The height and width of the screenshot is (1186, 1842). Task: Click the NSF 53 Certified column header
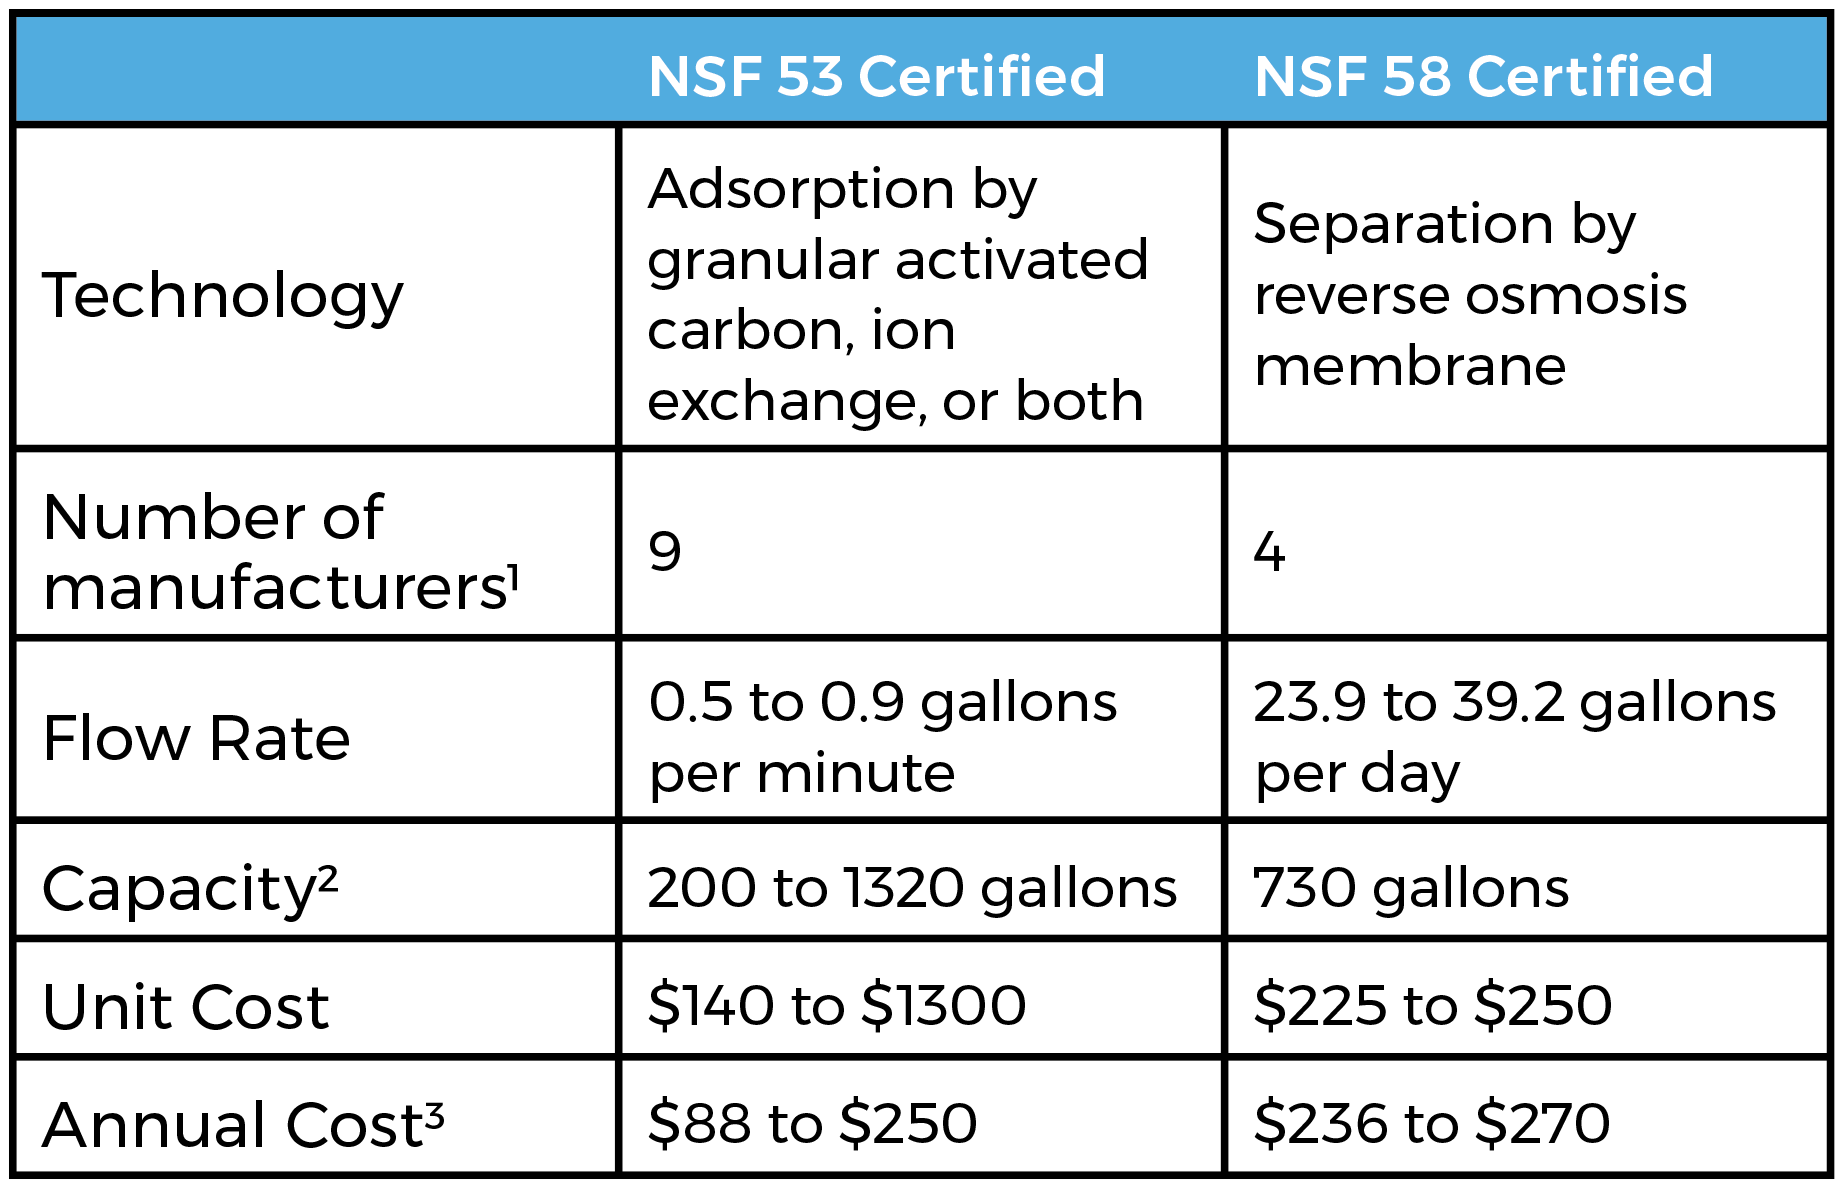[x=876, y=76]
